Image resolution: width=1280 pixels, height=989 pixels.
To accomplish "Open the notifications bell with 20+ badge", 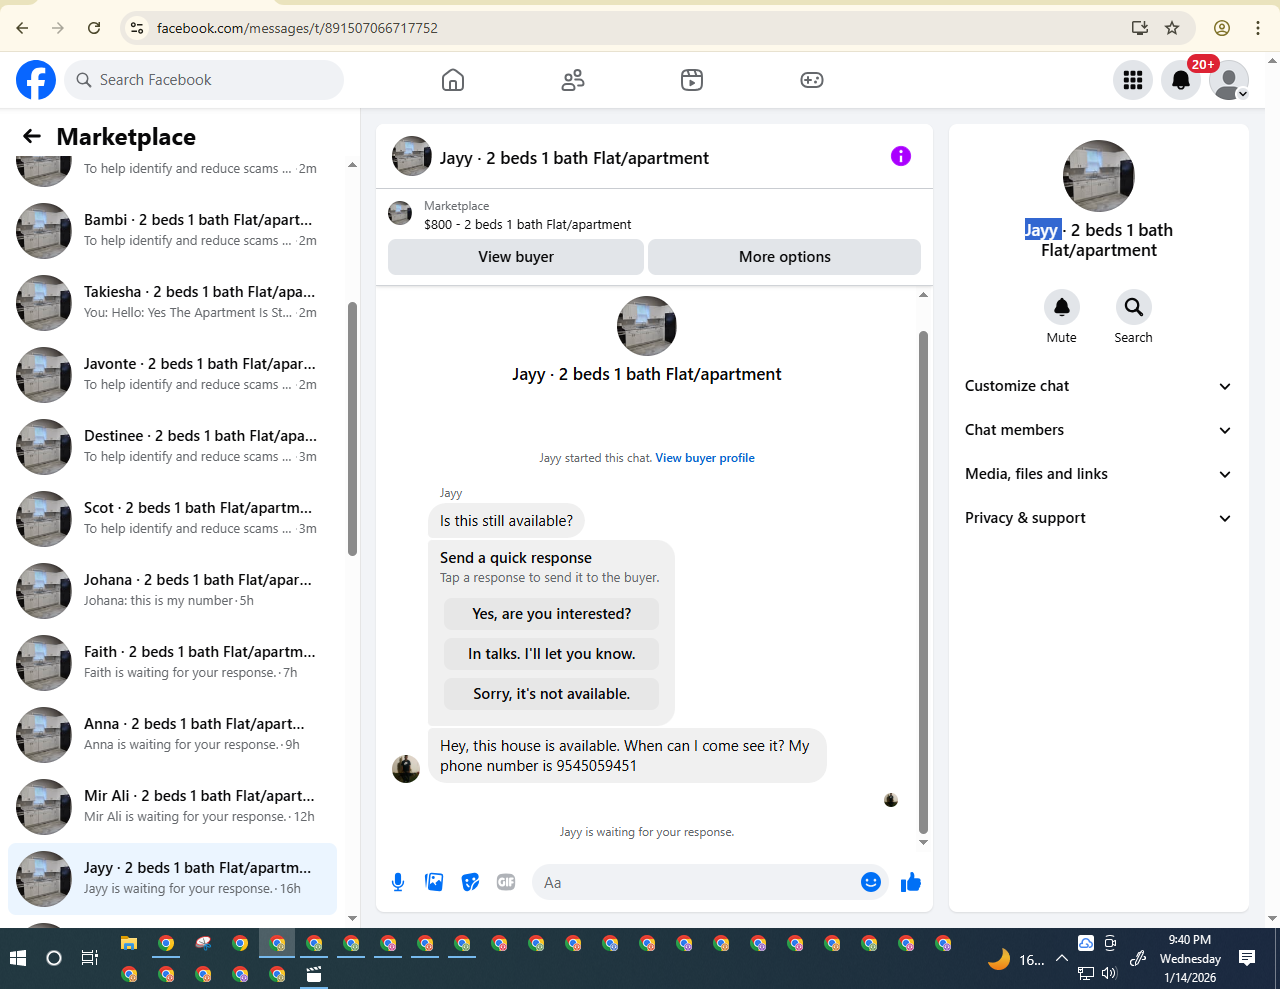I will tap(1181, 80).
